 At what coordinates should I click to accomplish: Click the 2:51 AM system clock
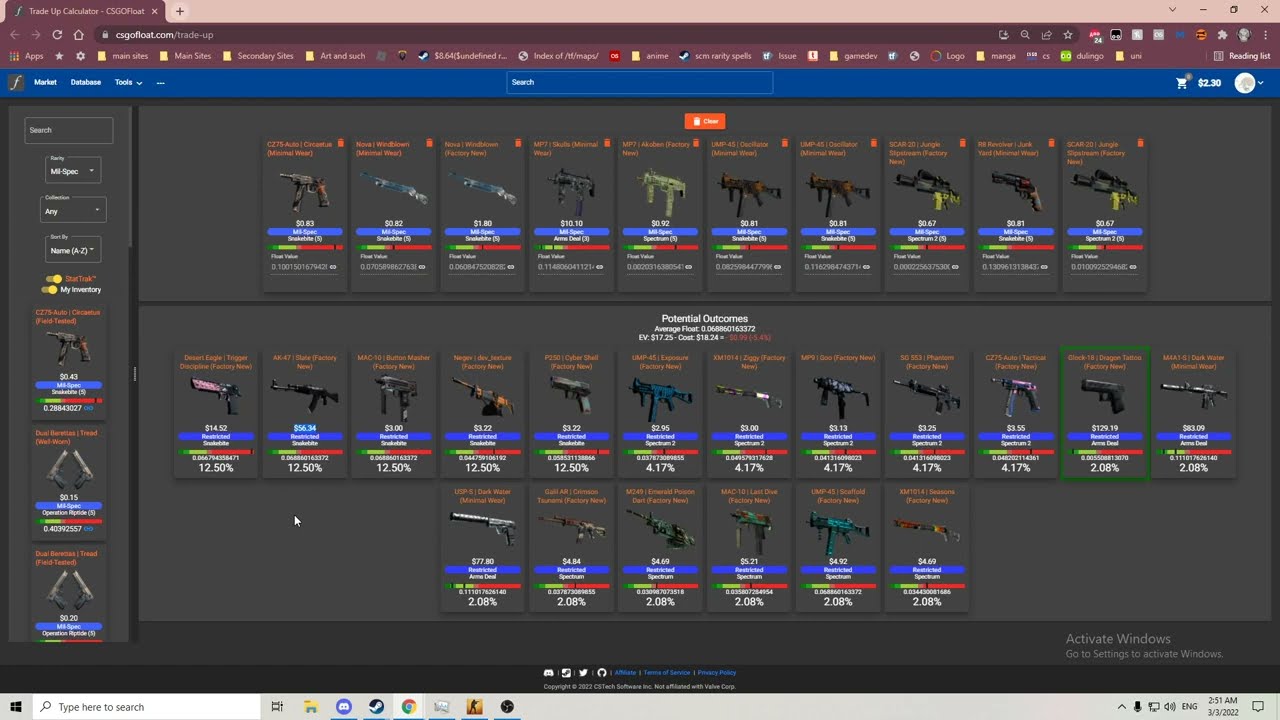[x=1223, y=701]
